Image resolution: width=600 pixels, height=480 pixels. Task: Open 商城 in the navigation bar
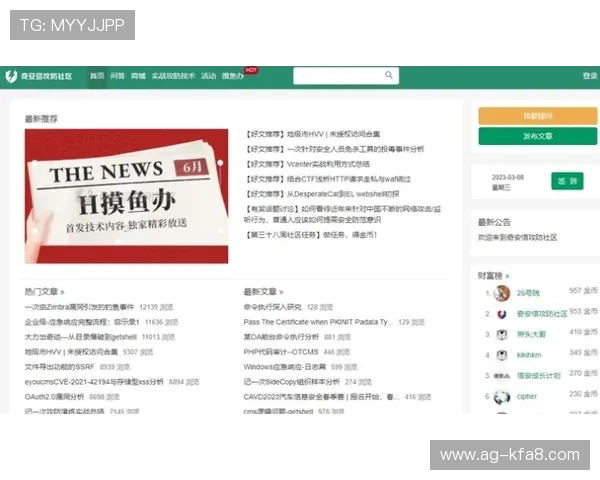tap(138, 76)
